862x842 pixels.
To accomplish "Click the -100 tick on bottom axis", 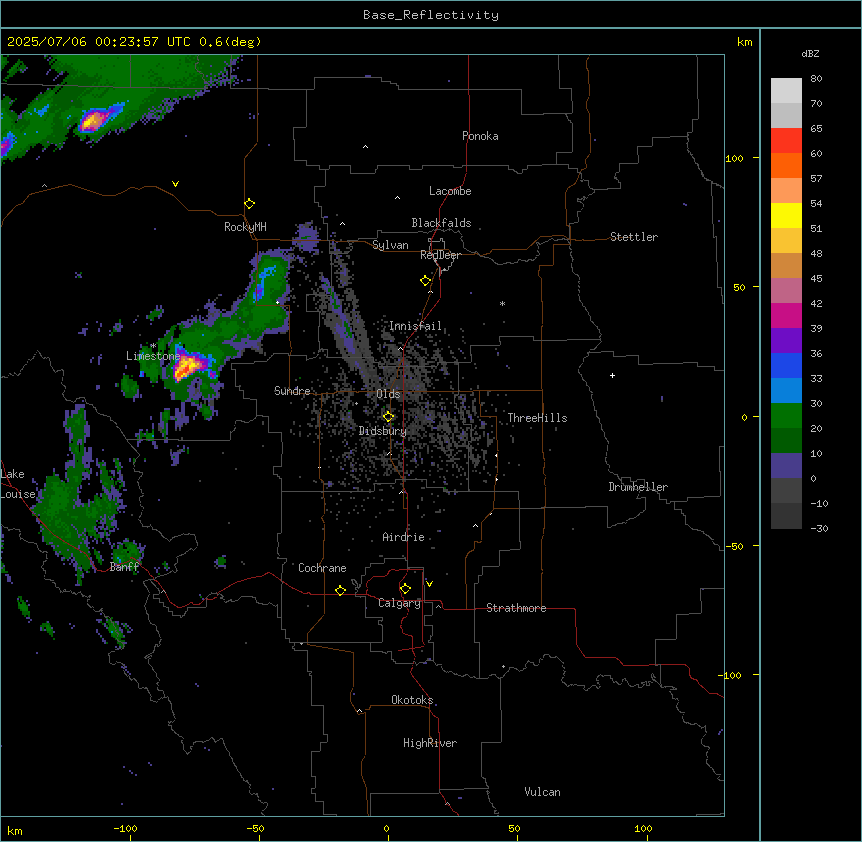I will pos(125,828).
